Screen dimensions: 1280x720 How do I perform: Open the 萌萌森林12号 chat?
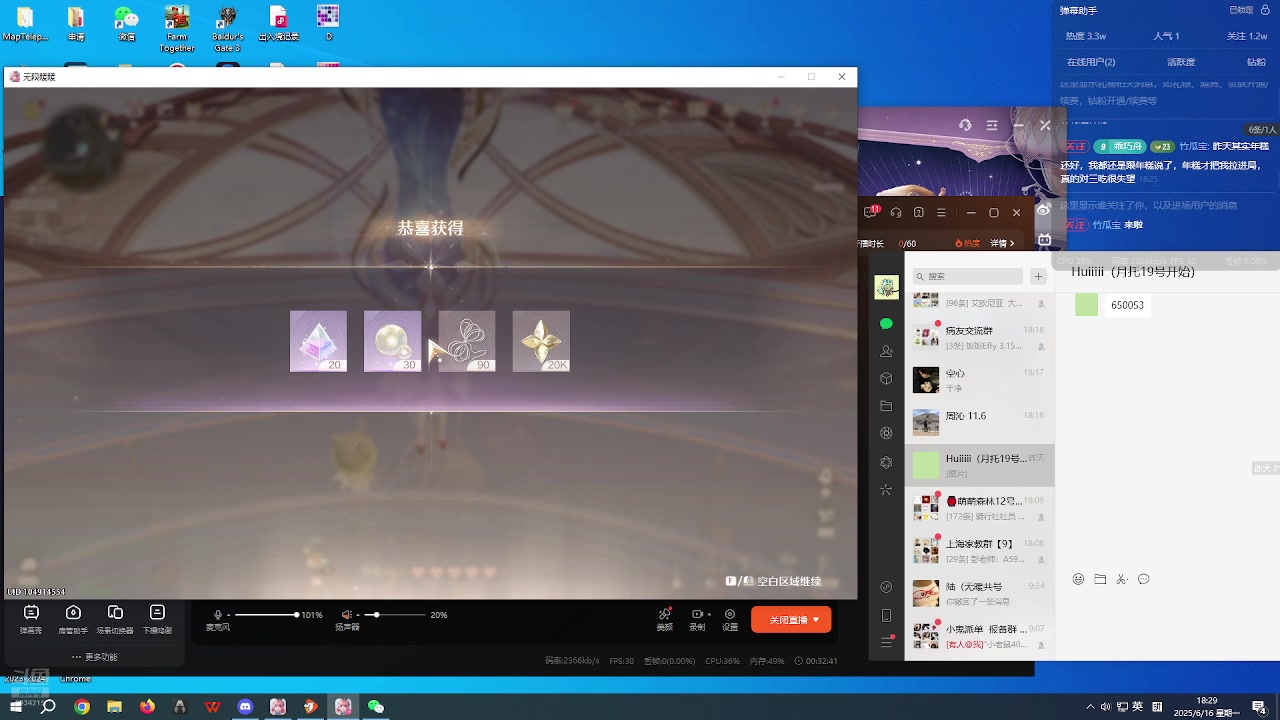pyautogui.click(x=980, y=508)
